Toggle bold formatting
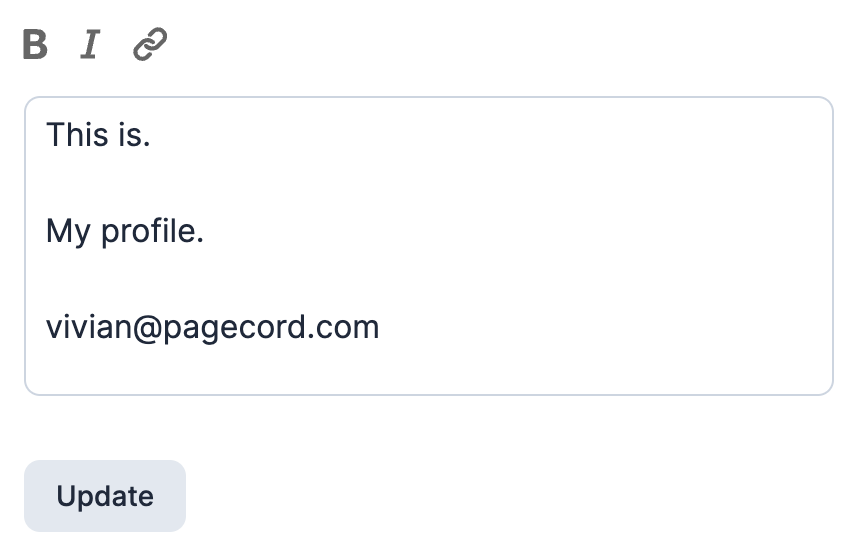Image resolution: width=860 pixels, height=556 pixels. tap(35, 45)
